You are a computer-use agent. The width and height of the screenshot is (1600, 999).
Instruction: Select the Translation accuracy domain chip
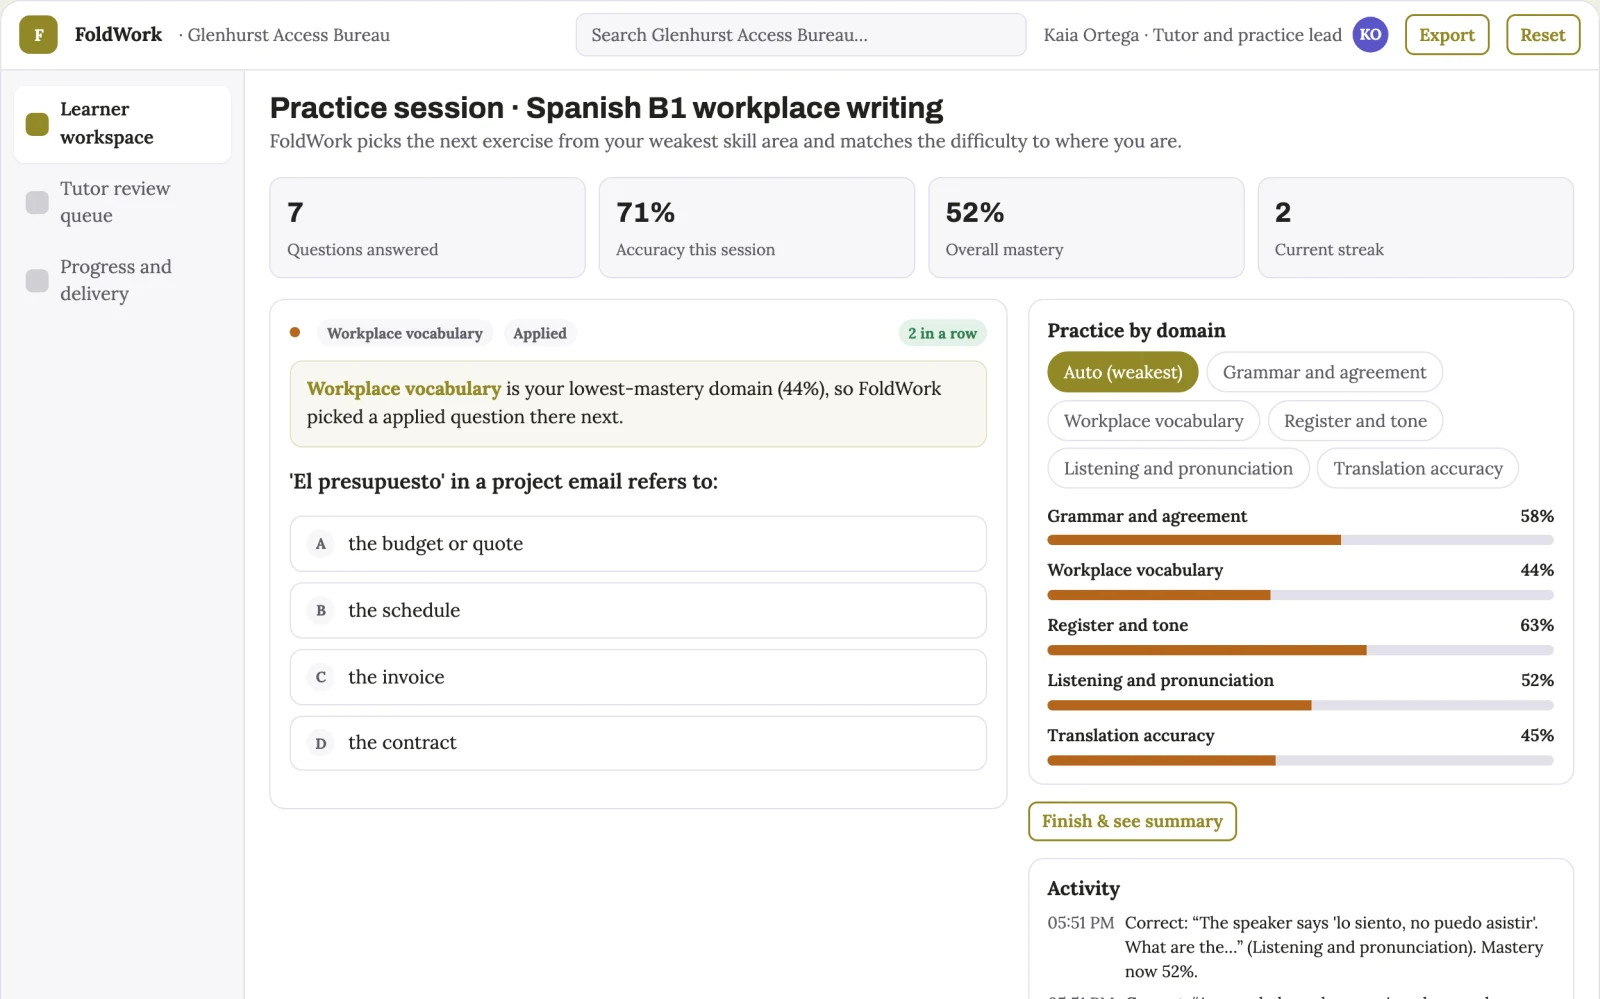click(x=1418, y=468)
